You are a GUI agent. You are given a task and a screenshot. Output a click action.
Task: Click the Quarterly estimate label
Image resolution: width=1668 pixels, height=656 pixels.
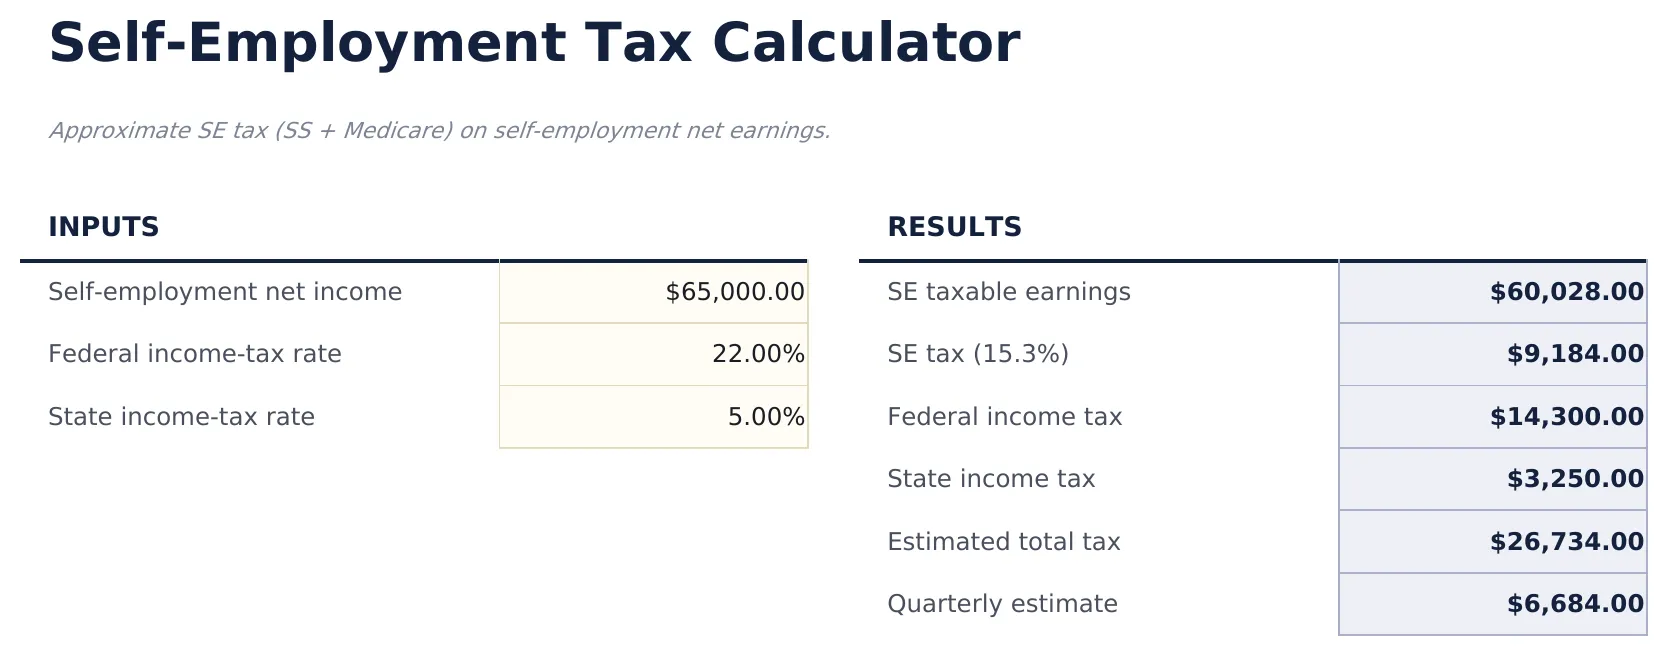1002,604
